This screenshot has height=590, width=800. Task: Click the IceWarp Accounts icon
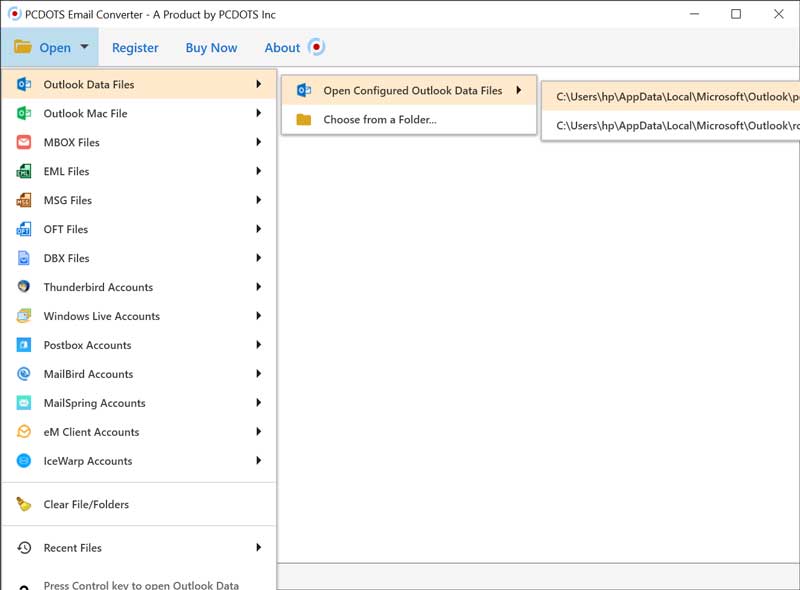(x=23, y=460)
